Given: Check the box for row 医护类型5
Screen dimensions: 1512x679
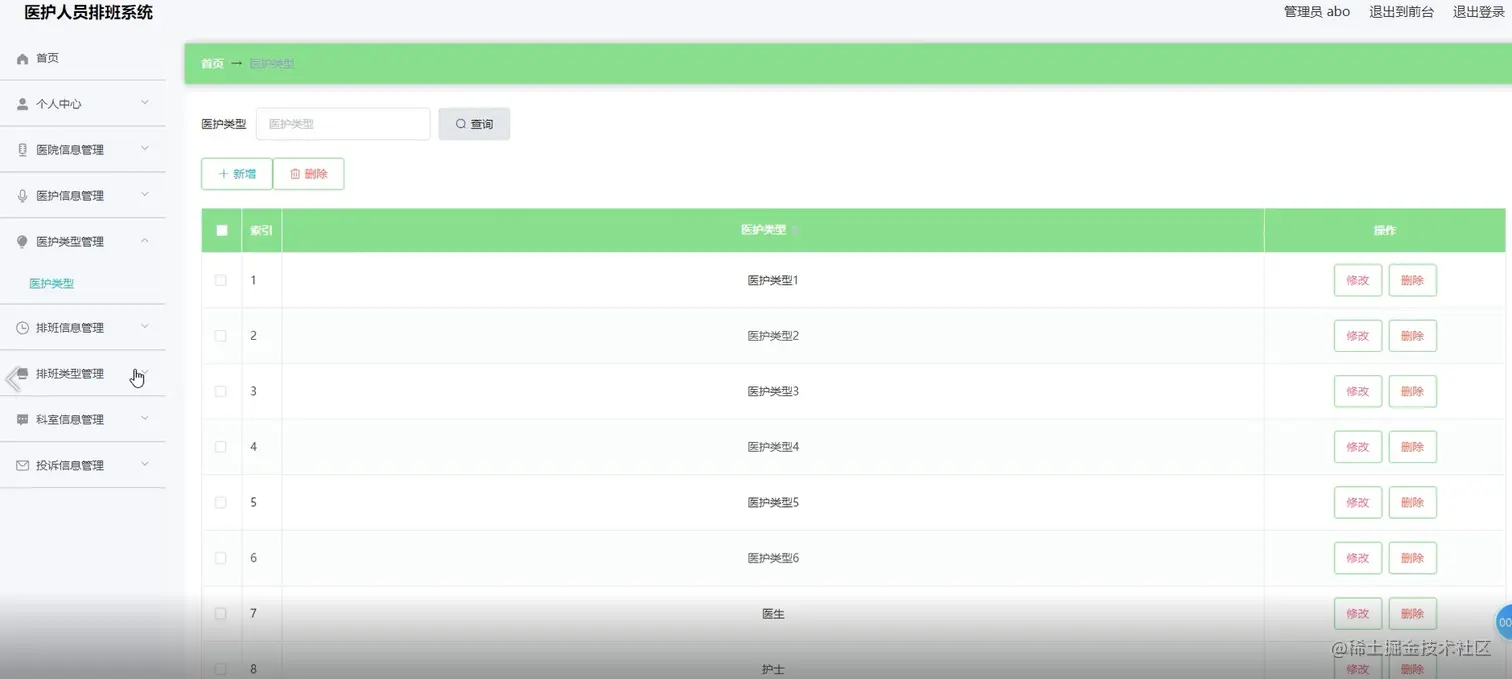Looking at the screenshot, I should coord(221,502).
